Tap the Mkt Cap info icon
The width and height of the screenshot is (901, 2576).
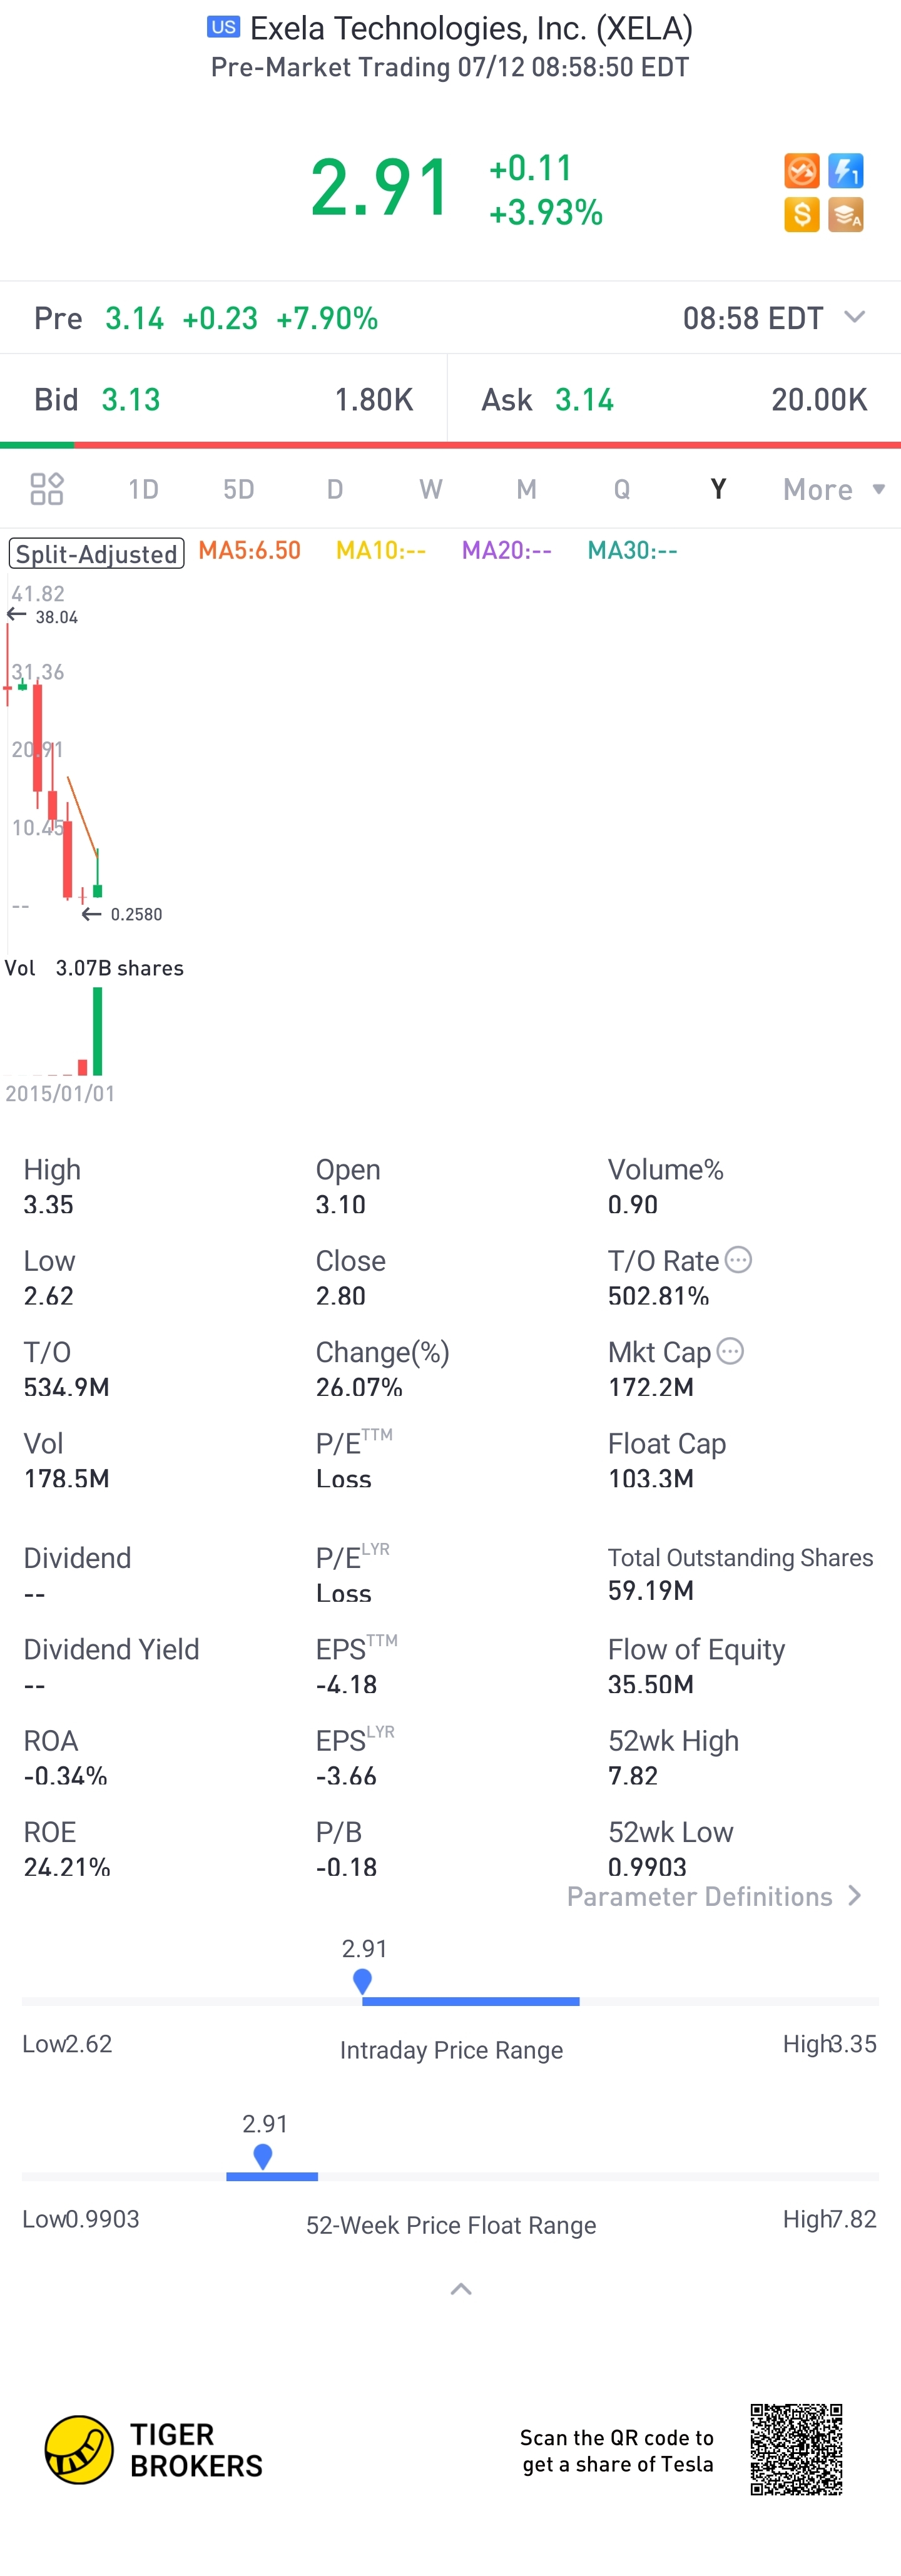click(x=731, y=1351)
